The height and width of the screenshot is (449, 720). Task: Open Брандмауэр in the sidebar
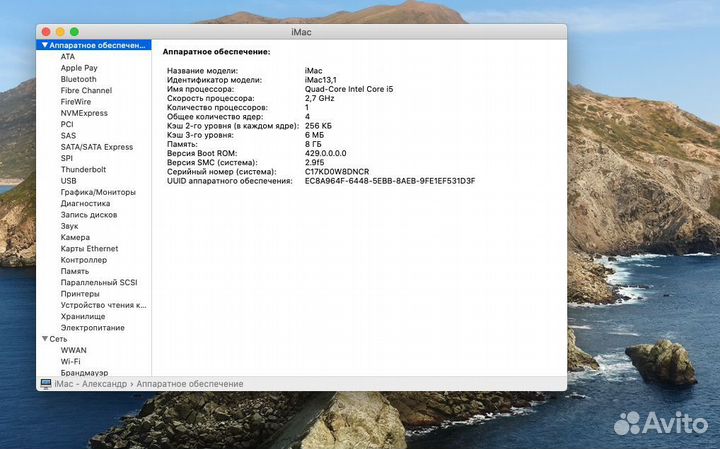click(x=84, y=372)
